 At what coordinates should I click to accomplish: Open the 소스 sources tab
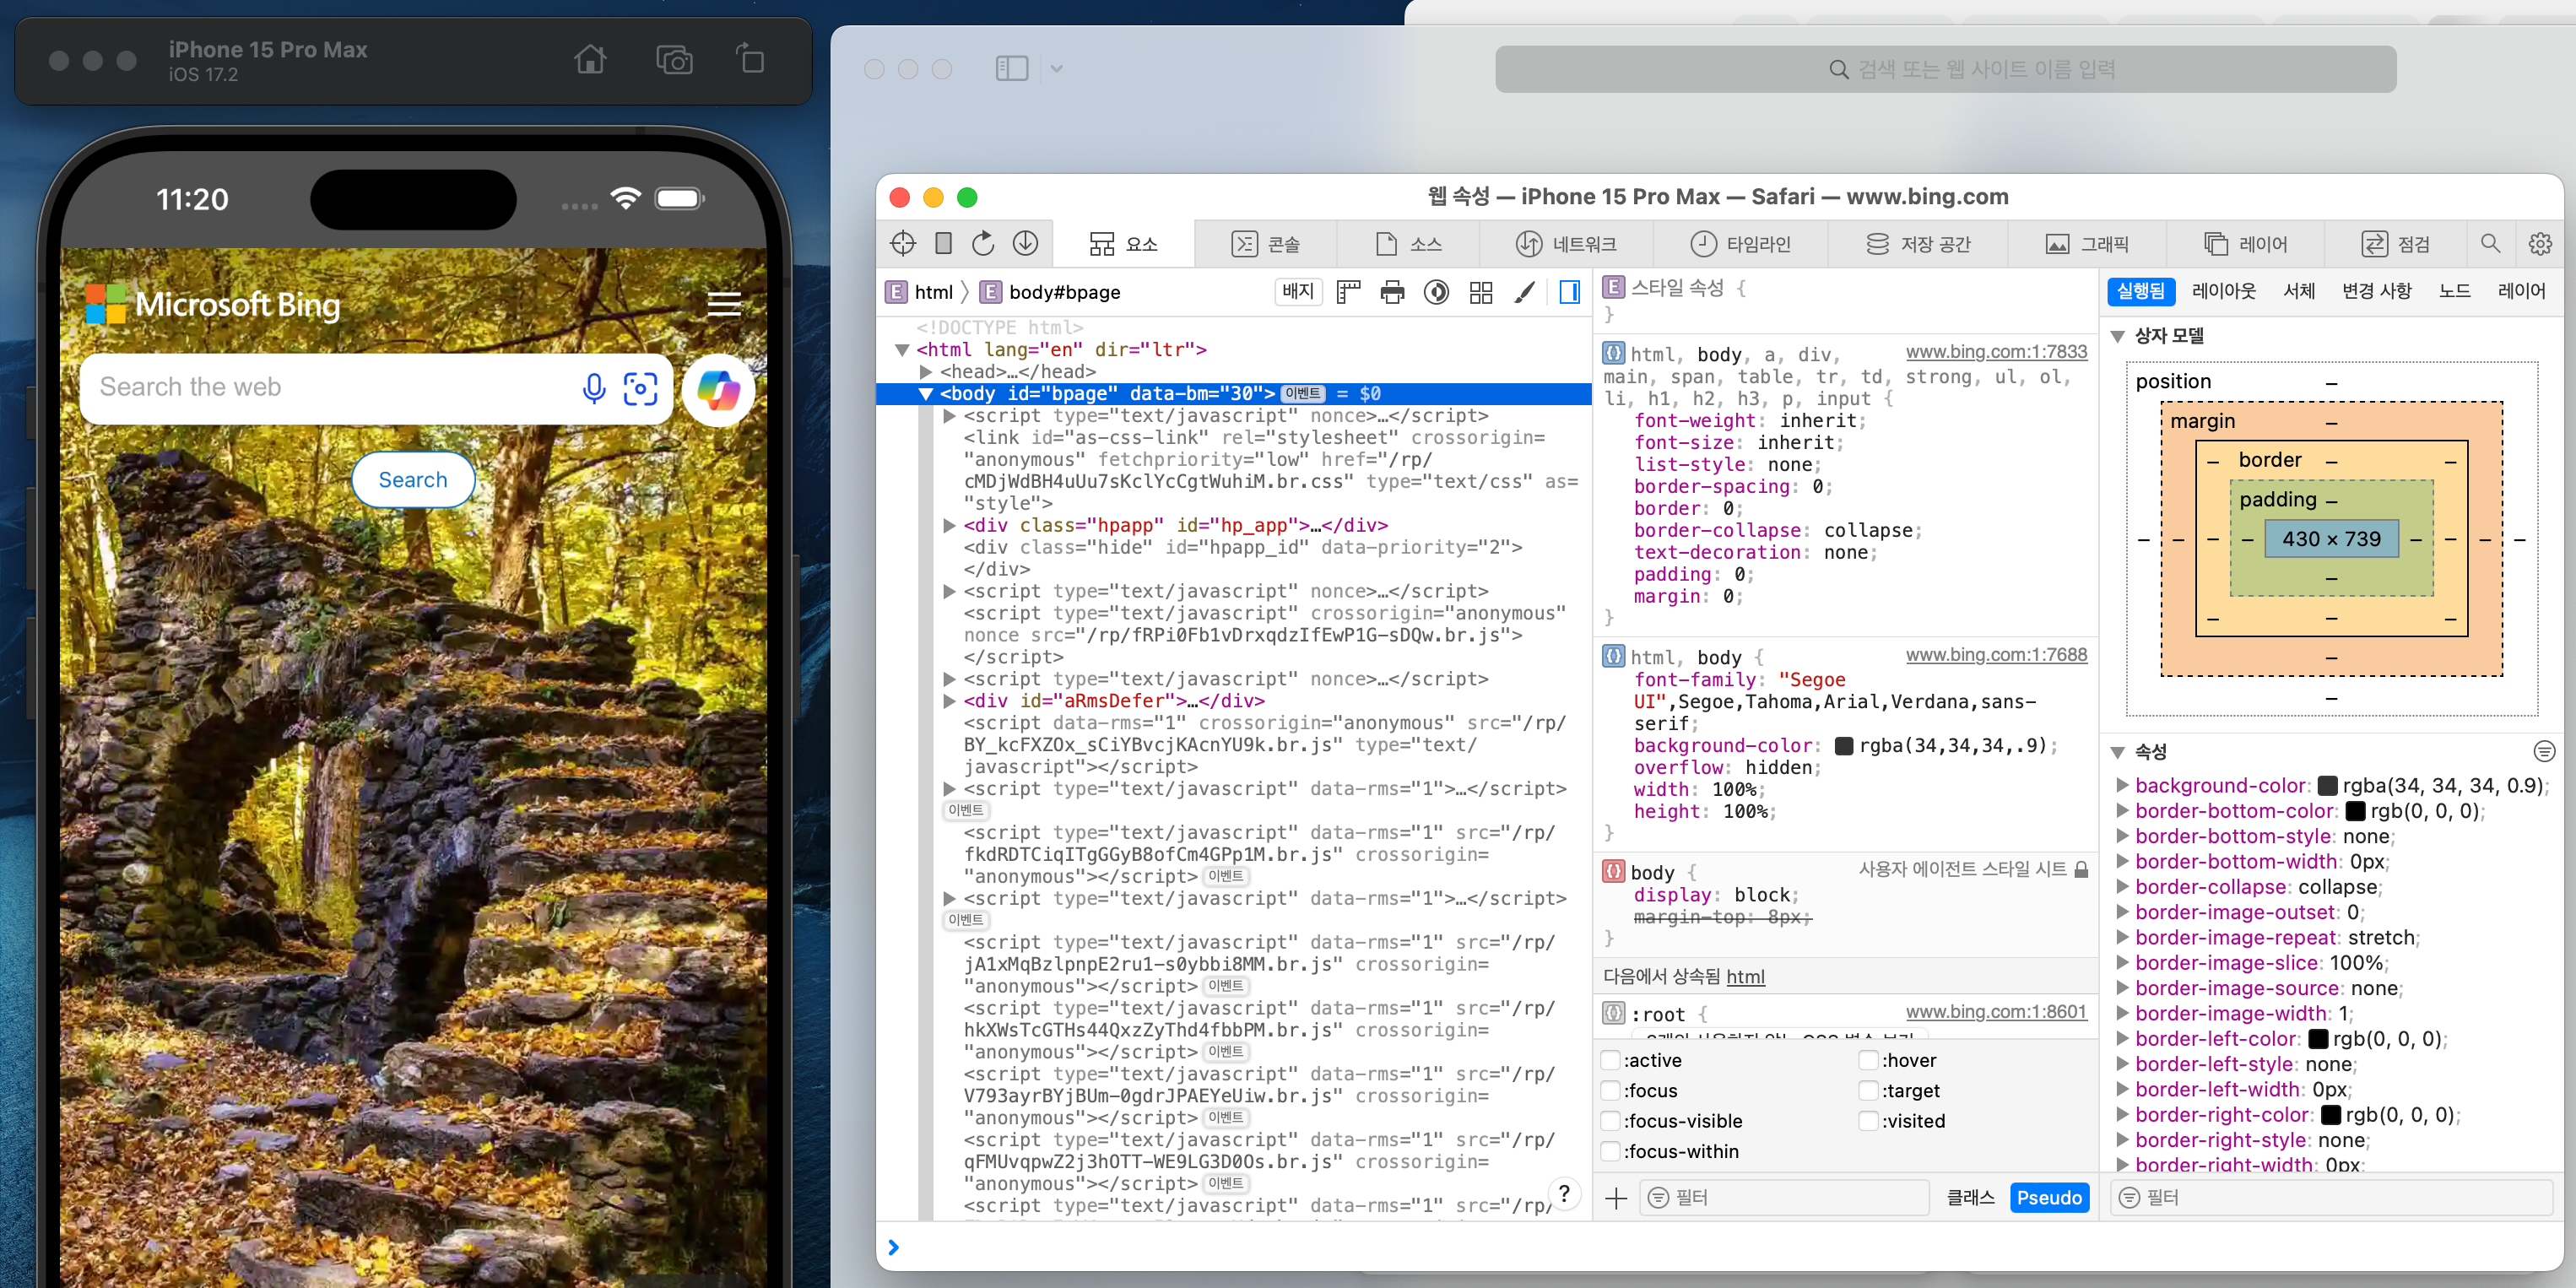click(1409, 244)
